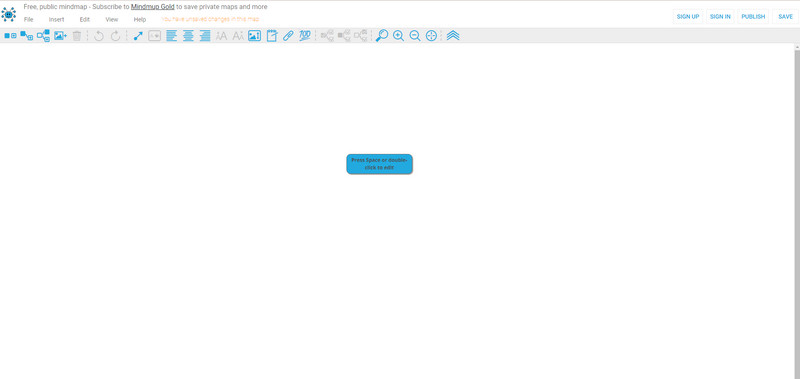
Task: Zoom out of the mind map
Action: [x=415, y=36]
